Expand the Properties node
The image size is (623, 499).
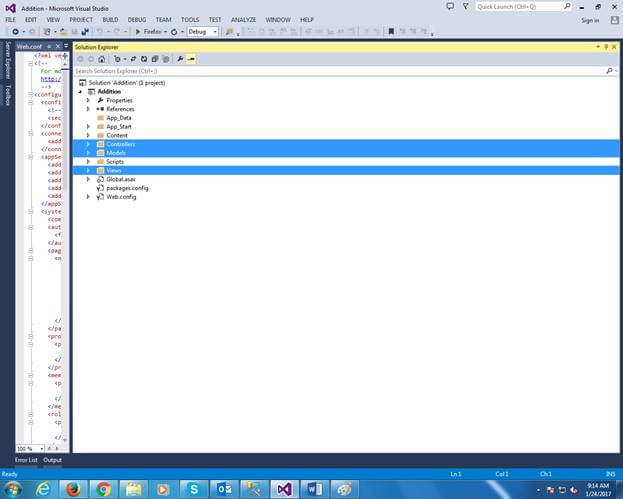(88, 101)
